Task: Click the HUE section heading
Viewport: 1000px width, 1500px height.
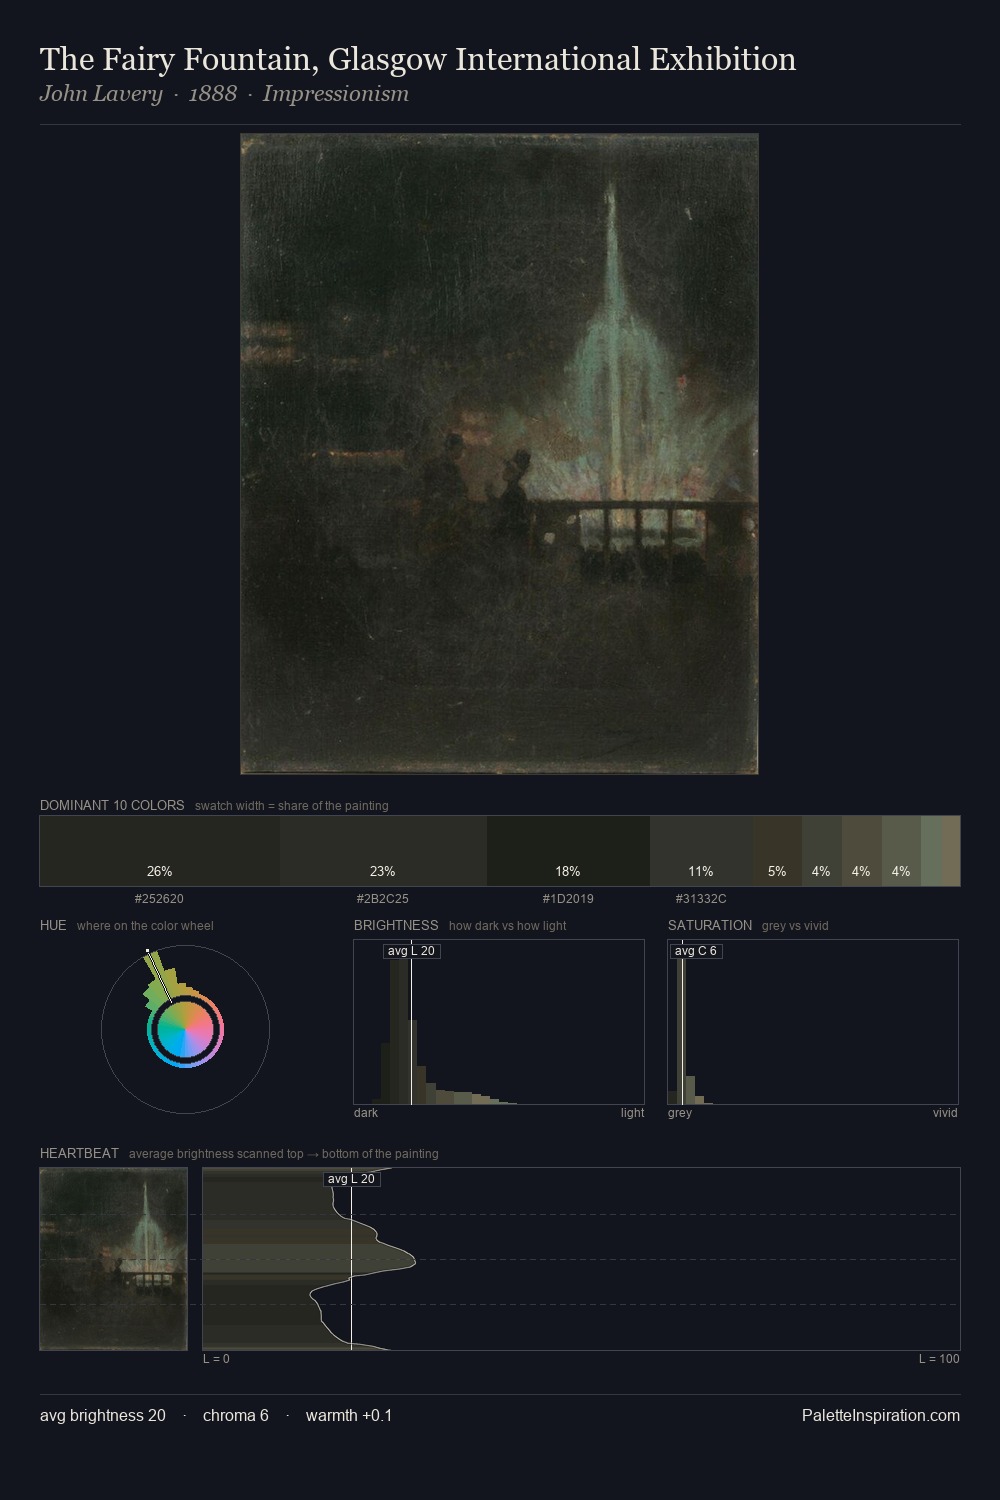Action: click(53, 925)
